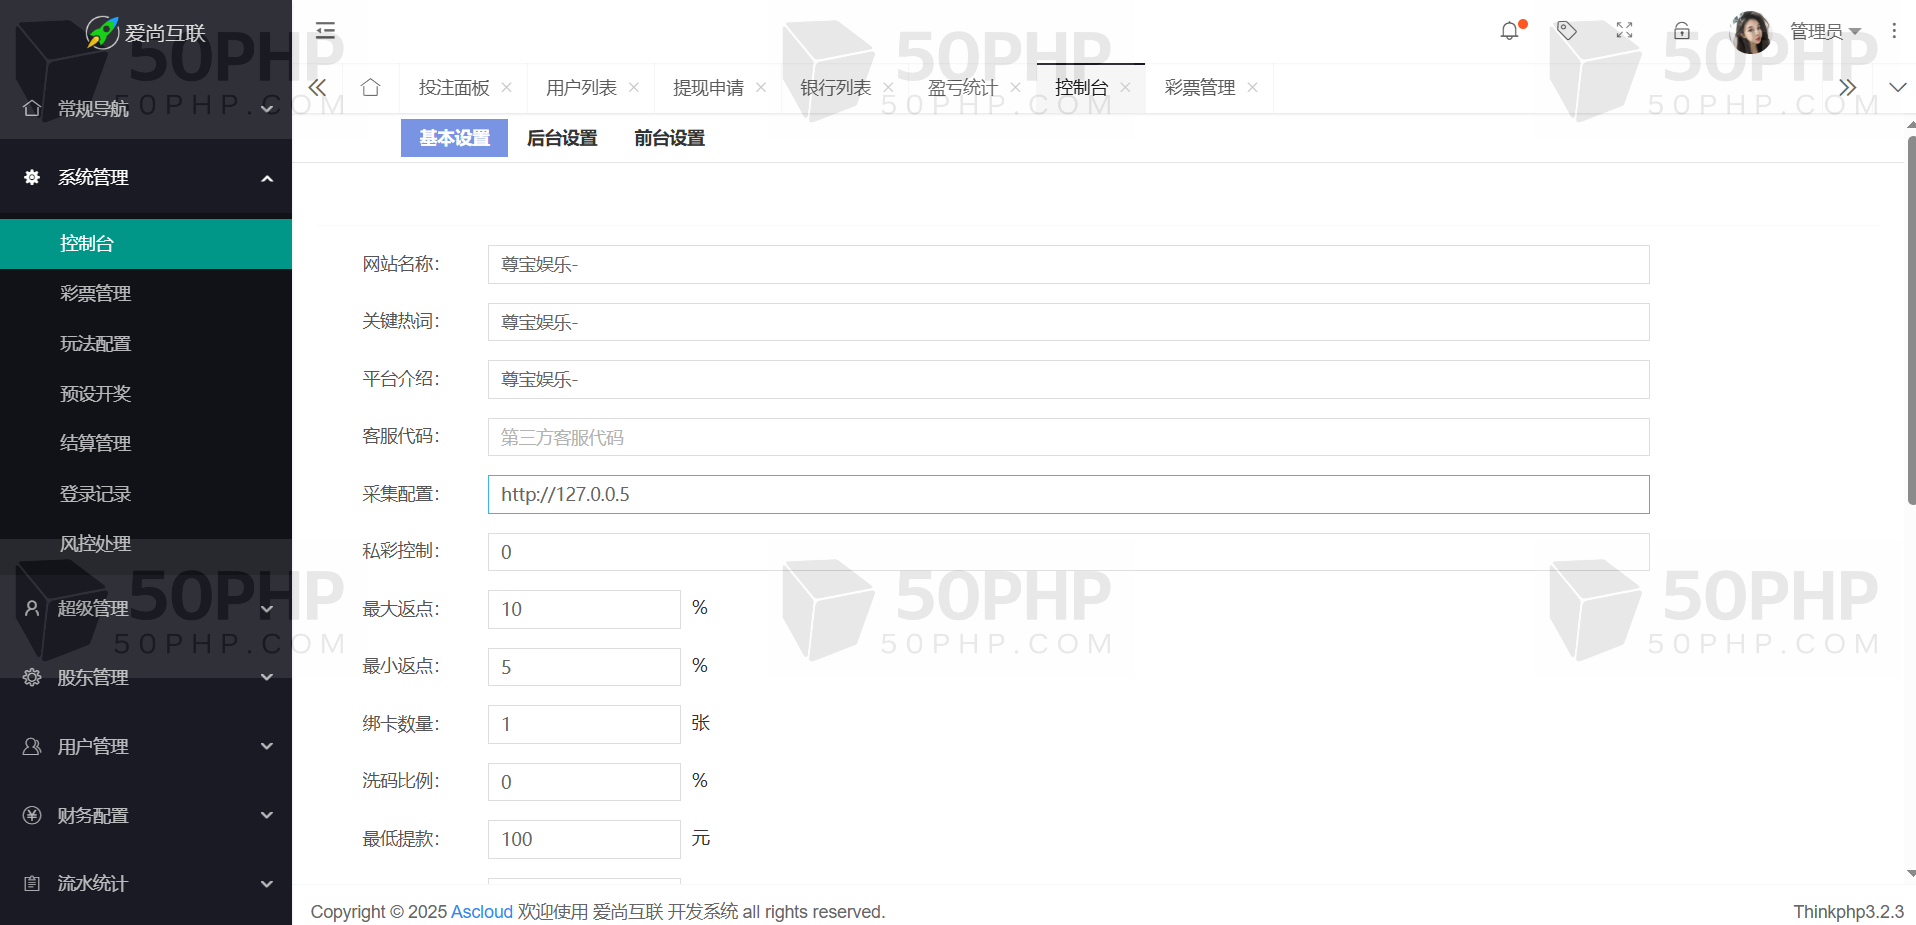Switch to the 后台设置 tab

[562, 138]
